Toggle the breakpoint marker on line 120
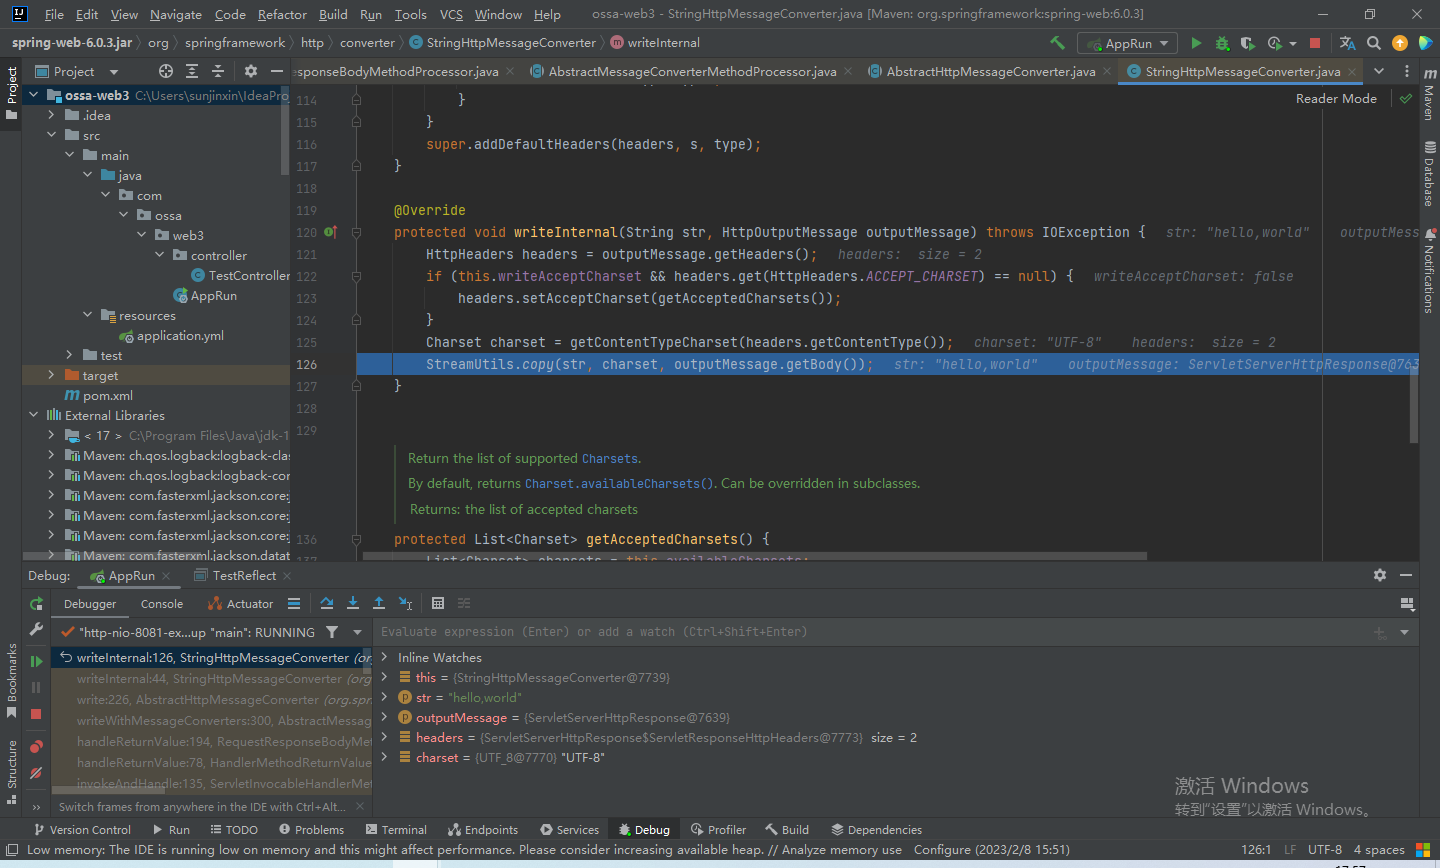The height and width of the screenshot is (868, 1440). [x=330, y=232]
